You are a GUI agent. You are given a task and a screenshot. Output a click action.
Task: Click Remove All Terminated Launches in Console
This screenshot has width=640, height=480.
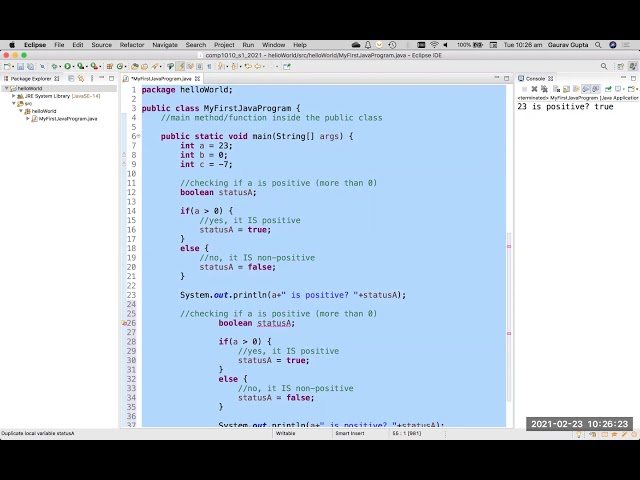[544, 89]
